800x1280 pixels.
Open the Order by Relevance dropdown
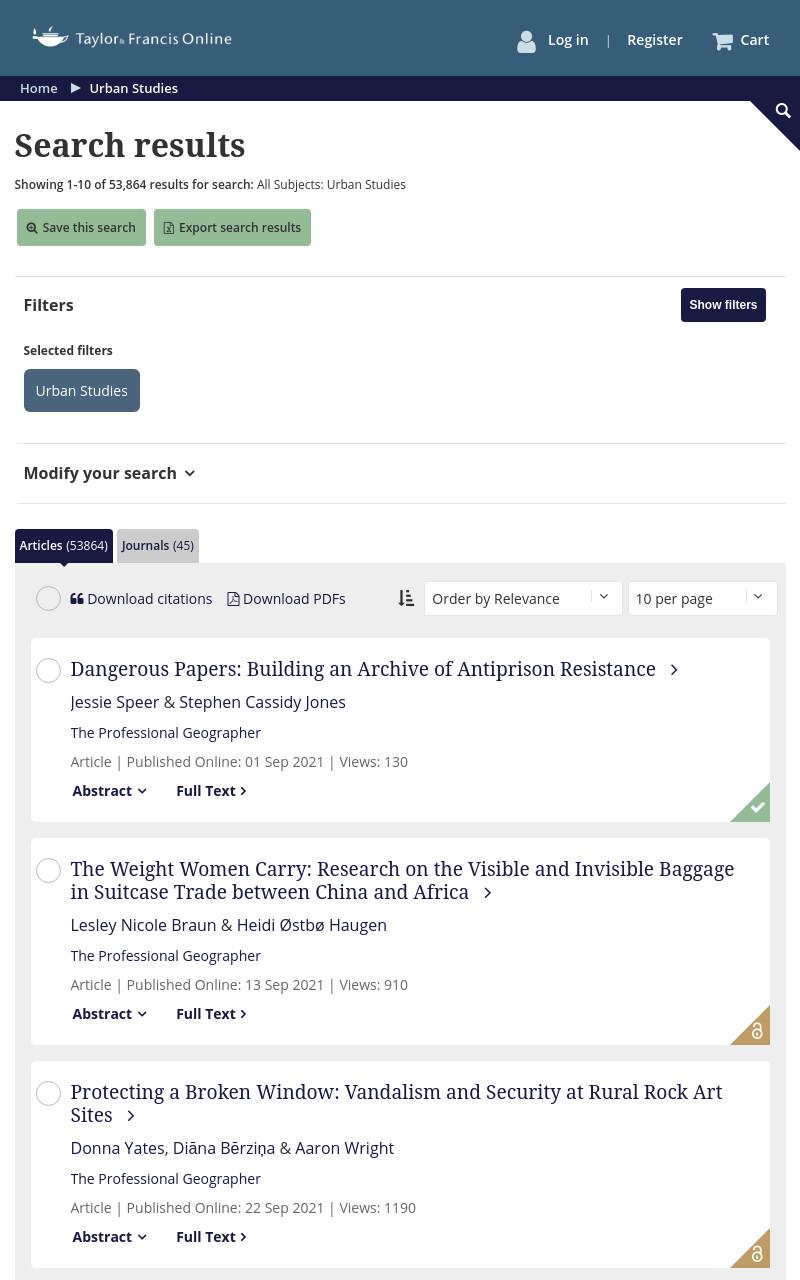(x=523, y=598)
